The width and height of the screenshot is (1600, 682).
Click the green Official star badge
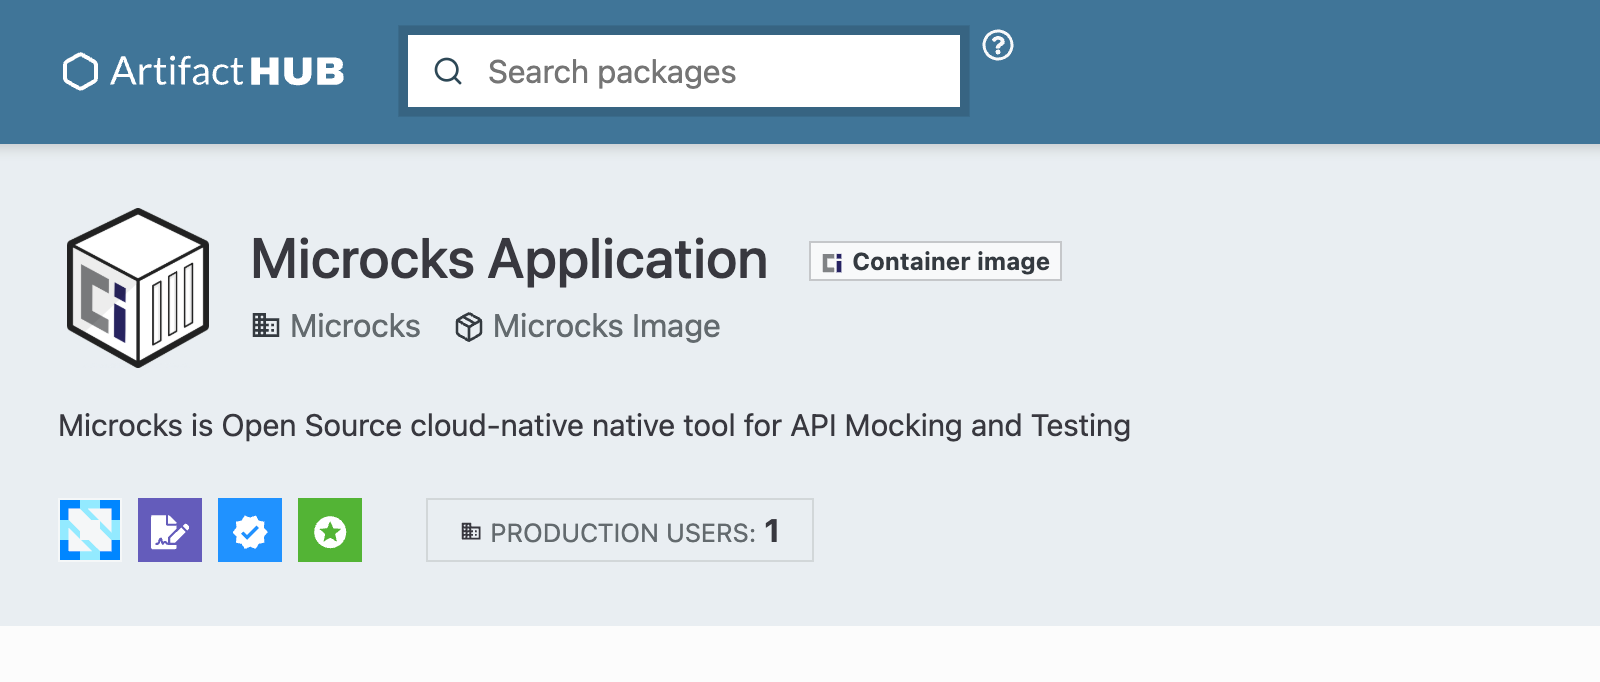(x=330, y=530)
